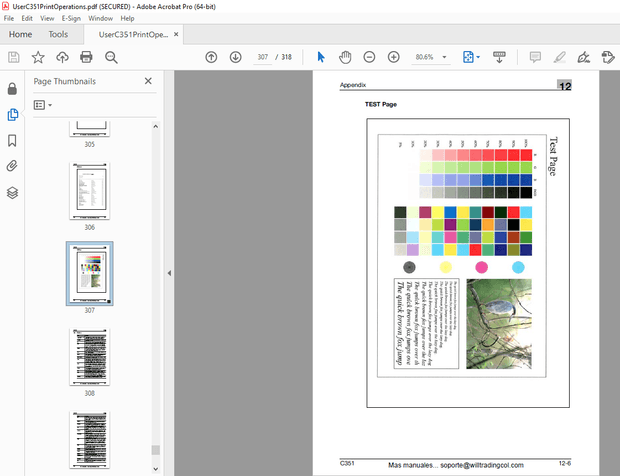Screen dimensions: 620x476
Task: Select the highlighter pen tool
Action: point(560,57)
